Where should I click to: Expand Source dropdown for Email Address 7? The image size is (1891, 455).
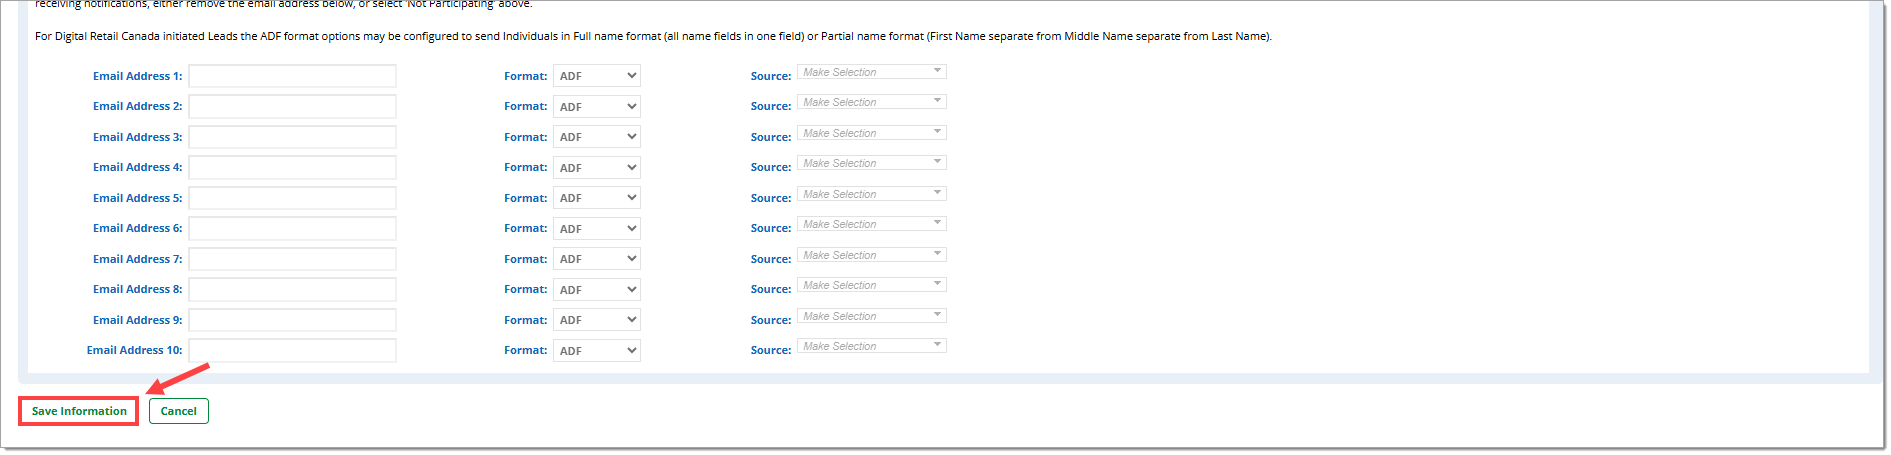click(x=871, y=255)
